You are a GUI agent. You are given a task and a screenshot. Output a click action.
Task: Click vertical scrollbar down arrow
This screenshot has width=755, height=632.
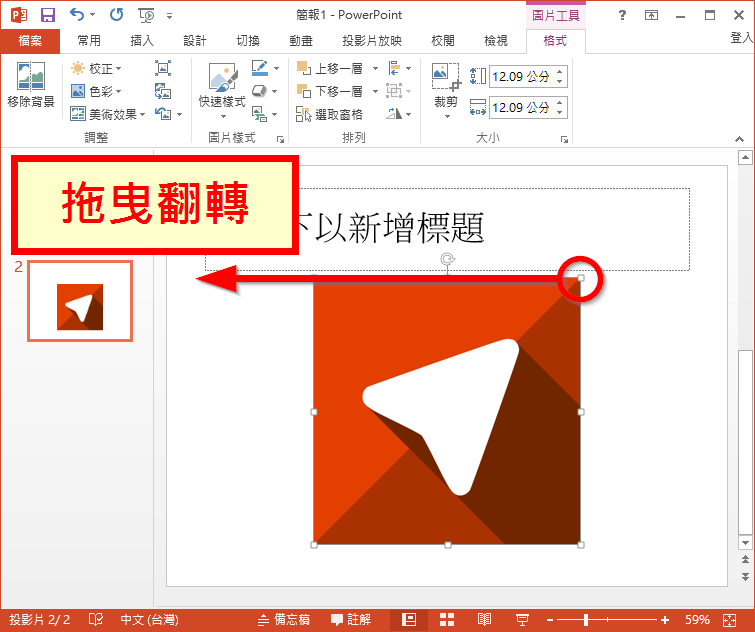point(745,542)
